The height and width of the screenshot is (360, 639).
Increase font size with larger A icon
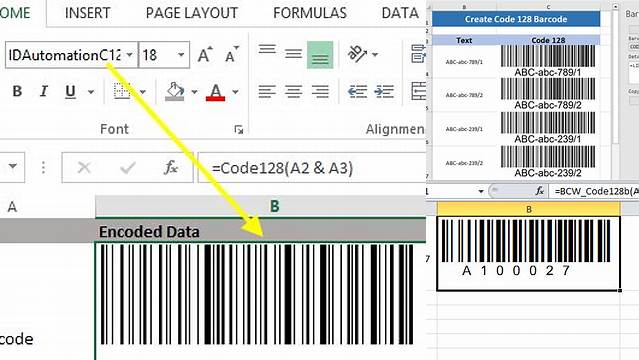coord(205,55)
